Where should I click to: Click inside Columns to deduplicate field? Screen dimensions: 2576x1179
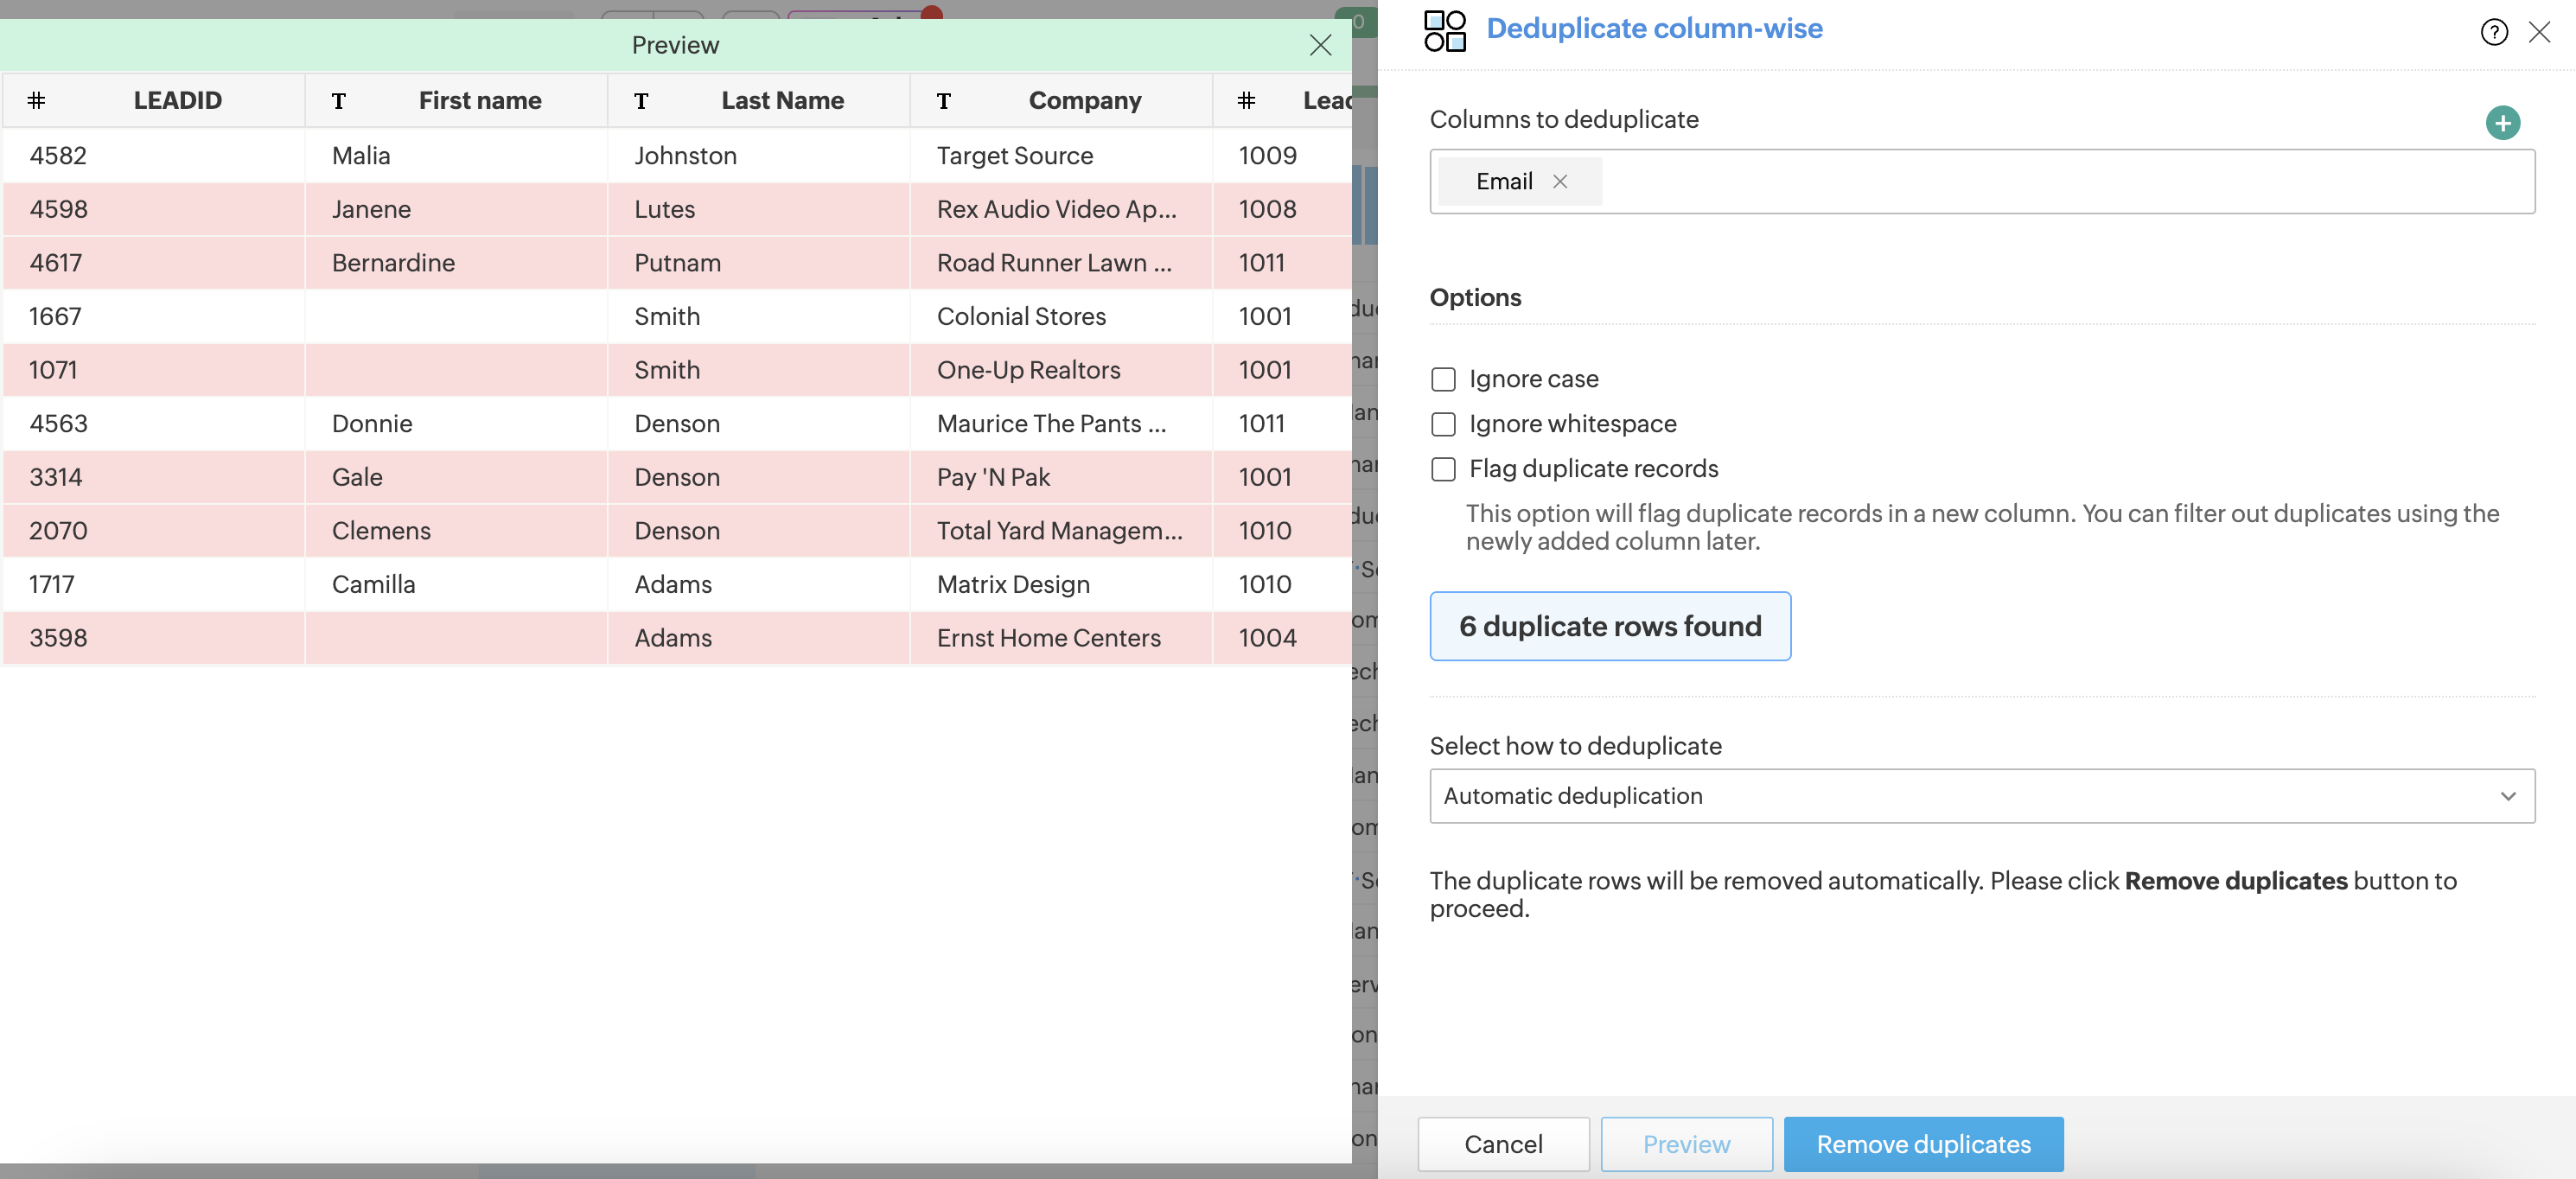[x=2060, y=181]
